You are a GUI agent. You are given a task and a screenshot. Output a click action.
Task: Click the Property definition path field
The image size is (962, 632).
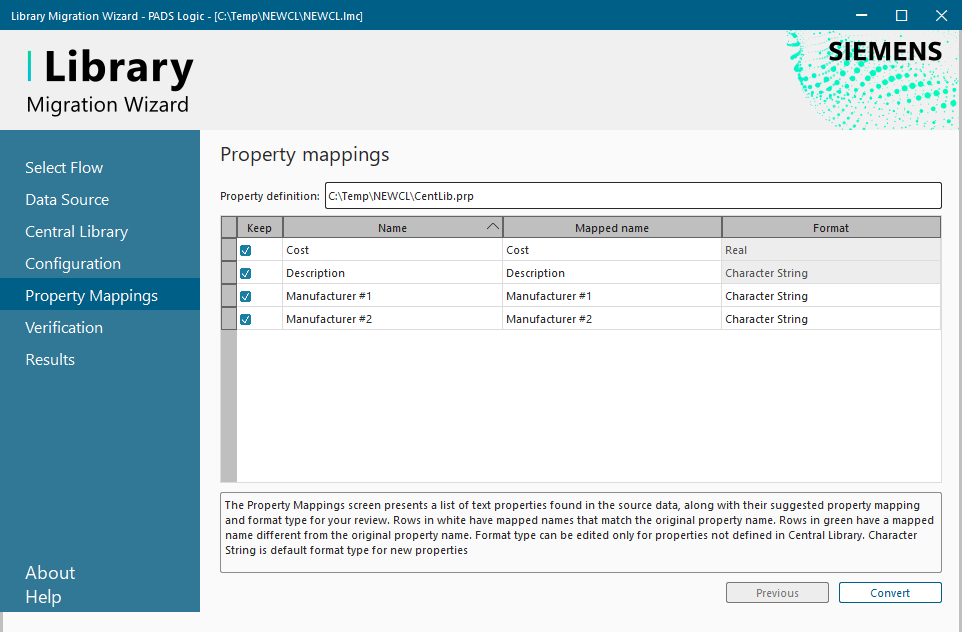pyautogui.click(x=632, y=196)
